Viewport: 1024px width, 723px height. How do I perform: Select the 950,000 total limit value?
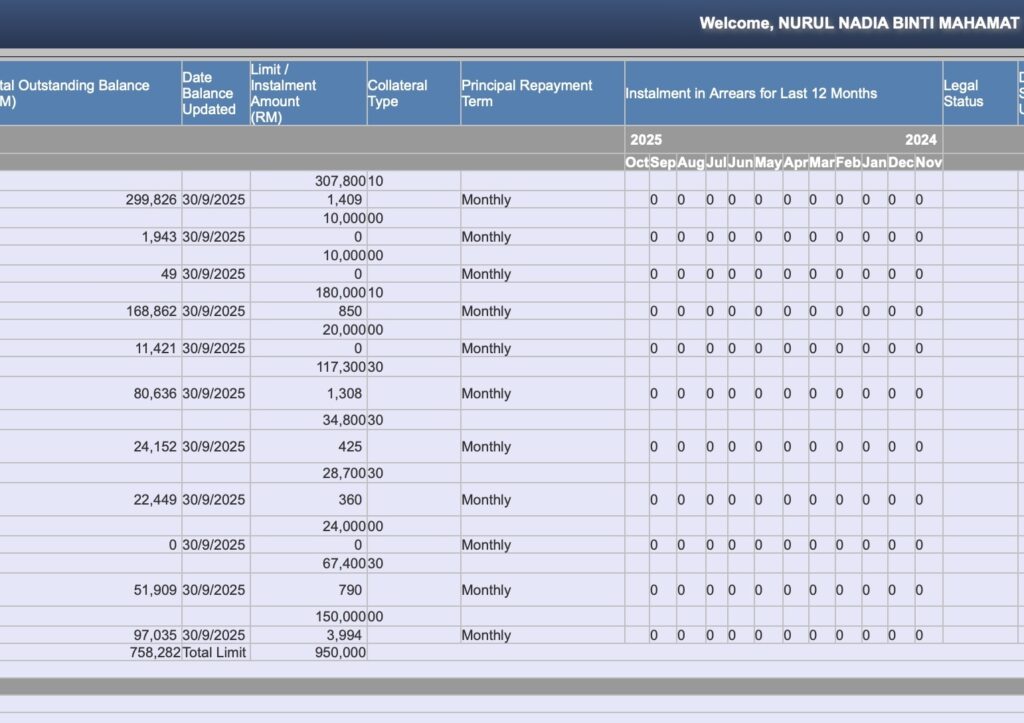338,652
